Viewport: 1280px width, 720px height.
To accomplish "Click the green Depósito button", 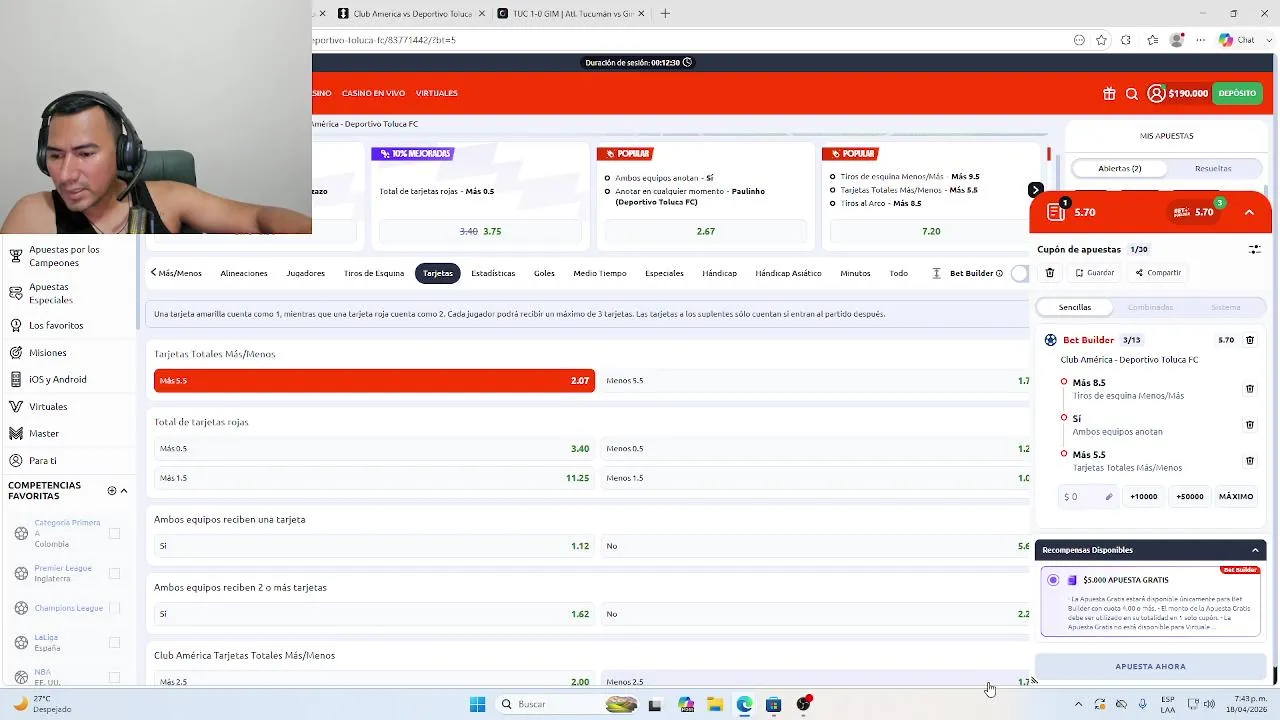I will [1237, 93].
